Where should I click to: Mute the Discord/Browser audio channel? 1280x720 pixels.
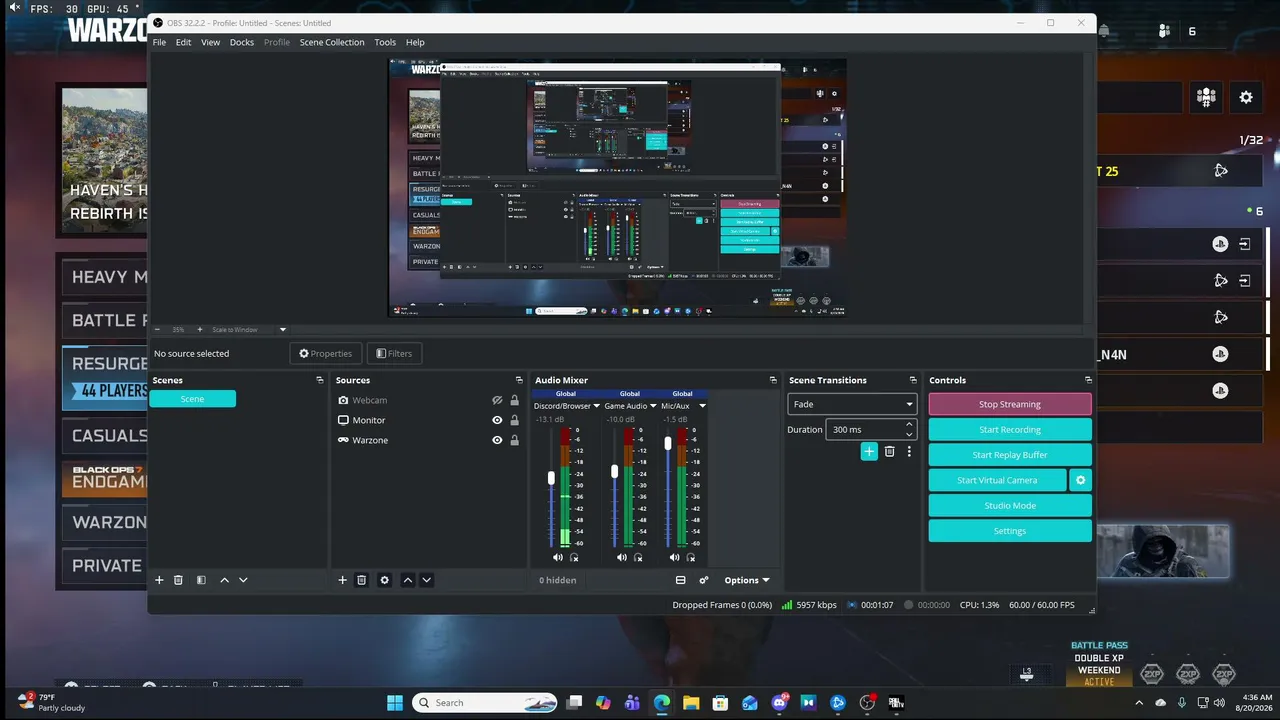coord(558,557)
